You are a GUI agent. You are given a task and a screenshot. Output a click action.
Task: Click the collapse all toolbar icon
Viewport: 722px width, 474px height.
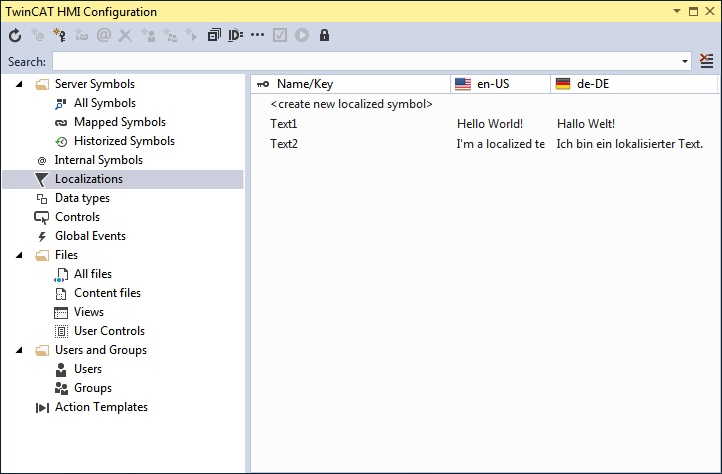point(214,35)
